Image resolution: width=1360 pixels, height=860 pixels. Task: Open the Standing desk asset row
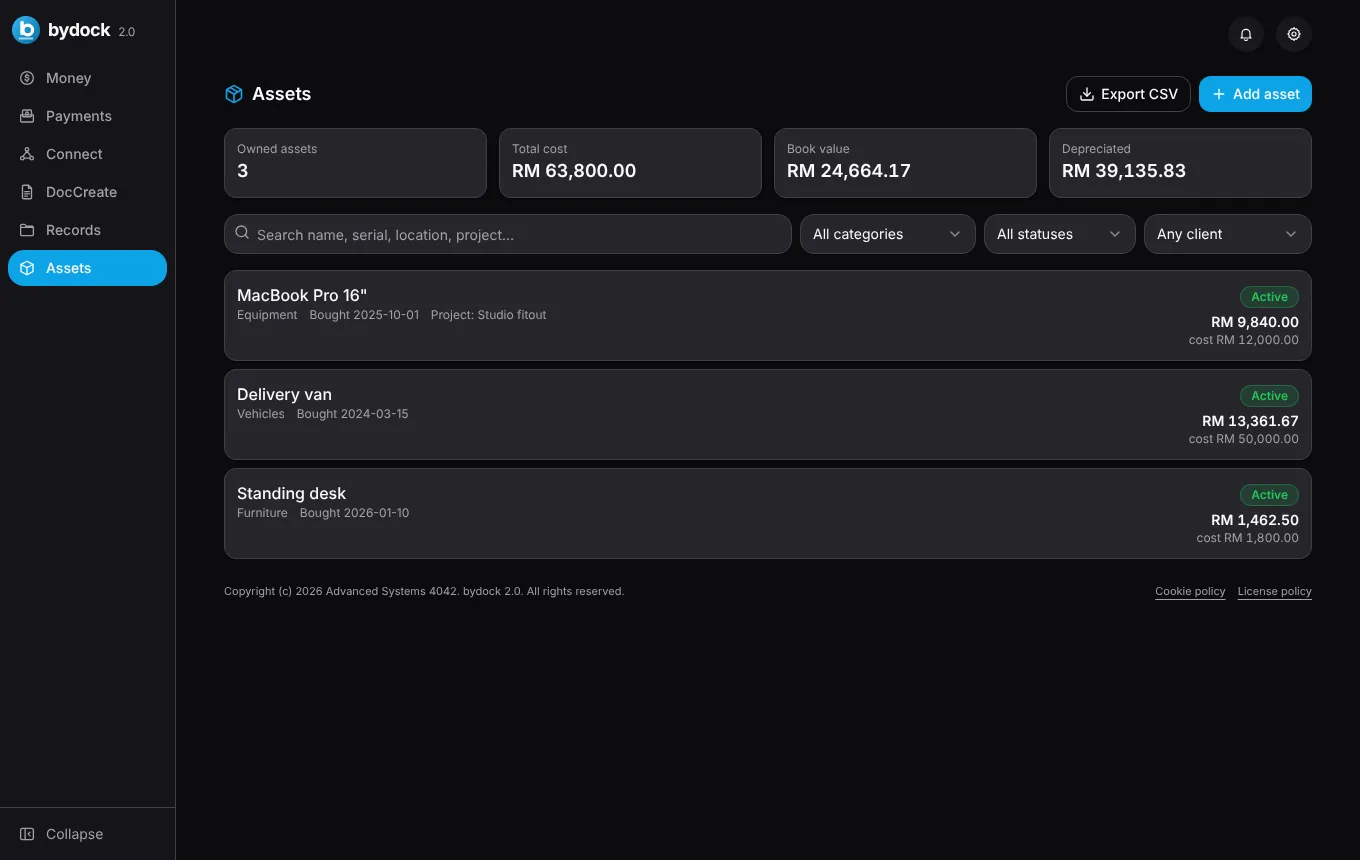(x=768, y=513)
